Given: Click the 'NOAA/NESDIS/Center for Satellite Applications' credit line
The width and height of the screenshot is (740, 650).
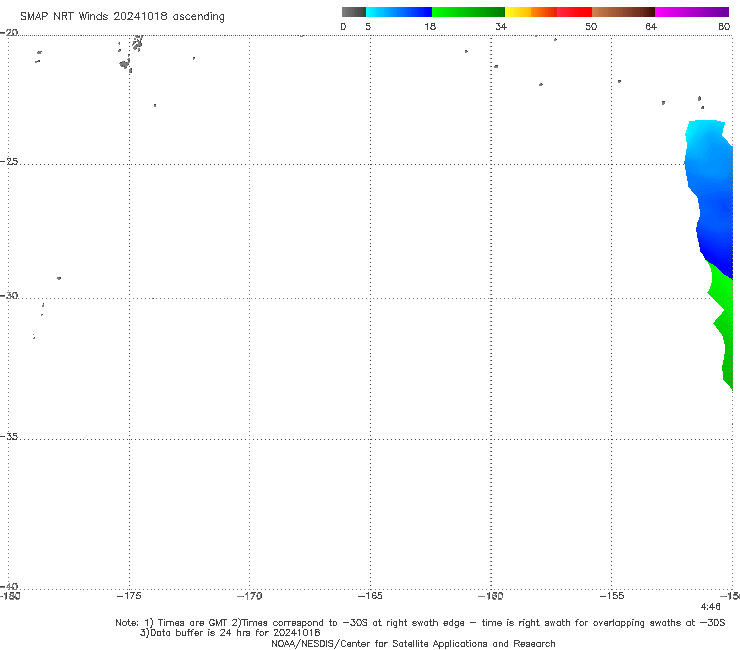Looking at the screenshot, I should click(413, 643).
